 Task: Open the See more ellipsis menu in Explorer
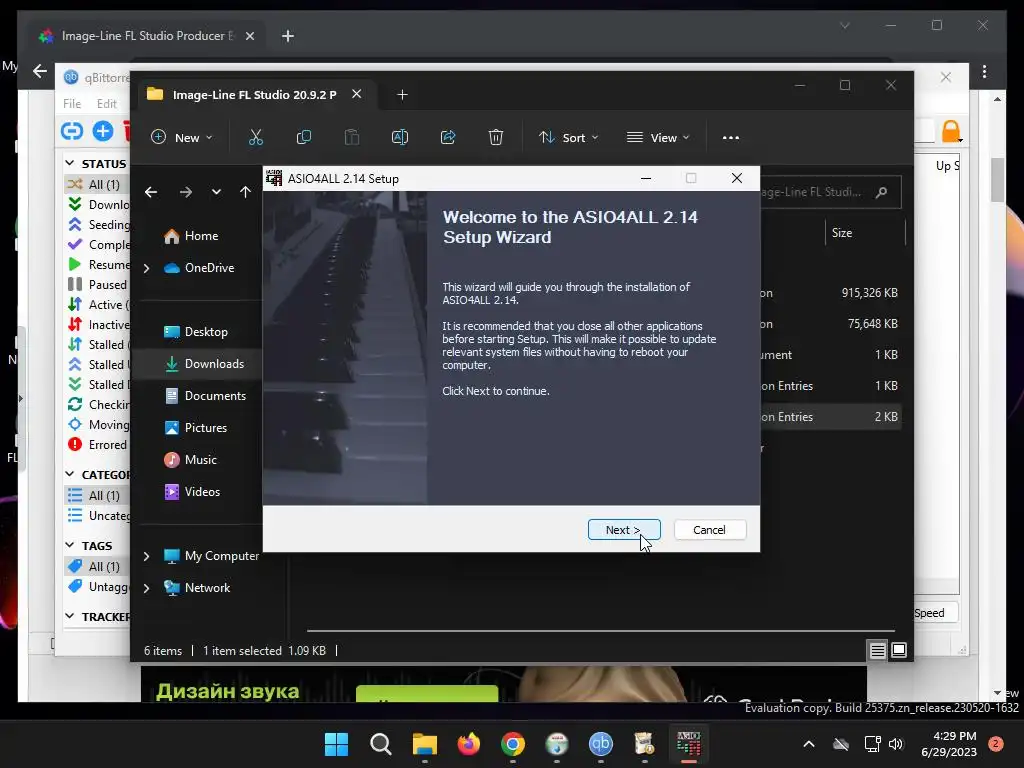(x=731, y=138)
